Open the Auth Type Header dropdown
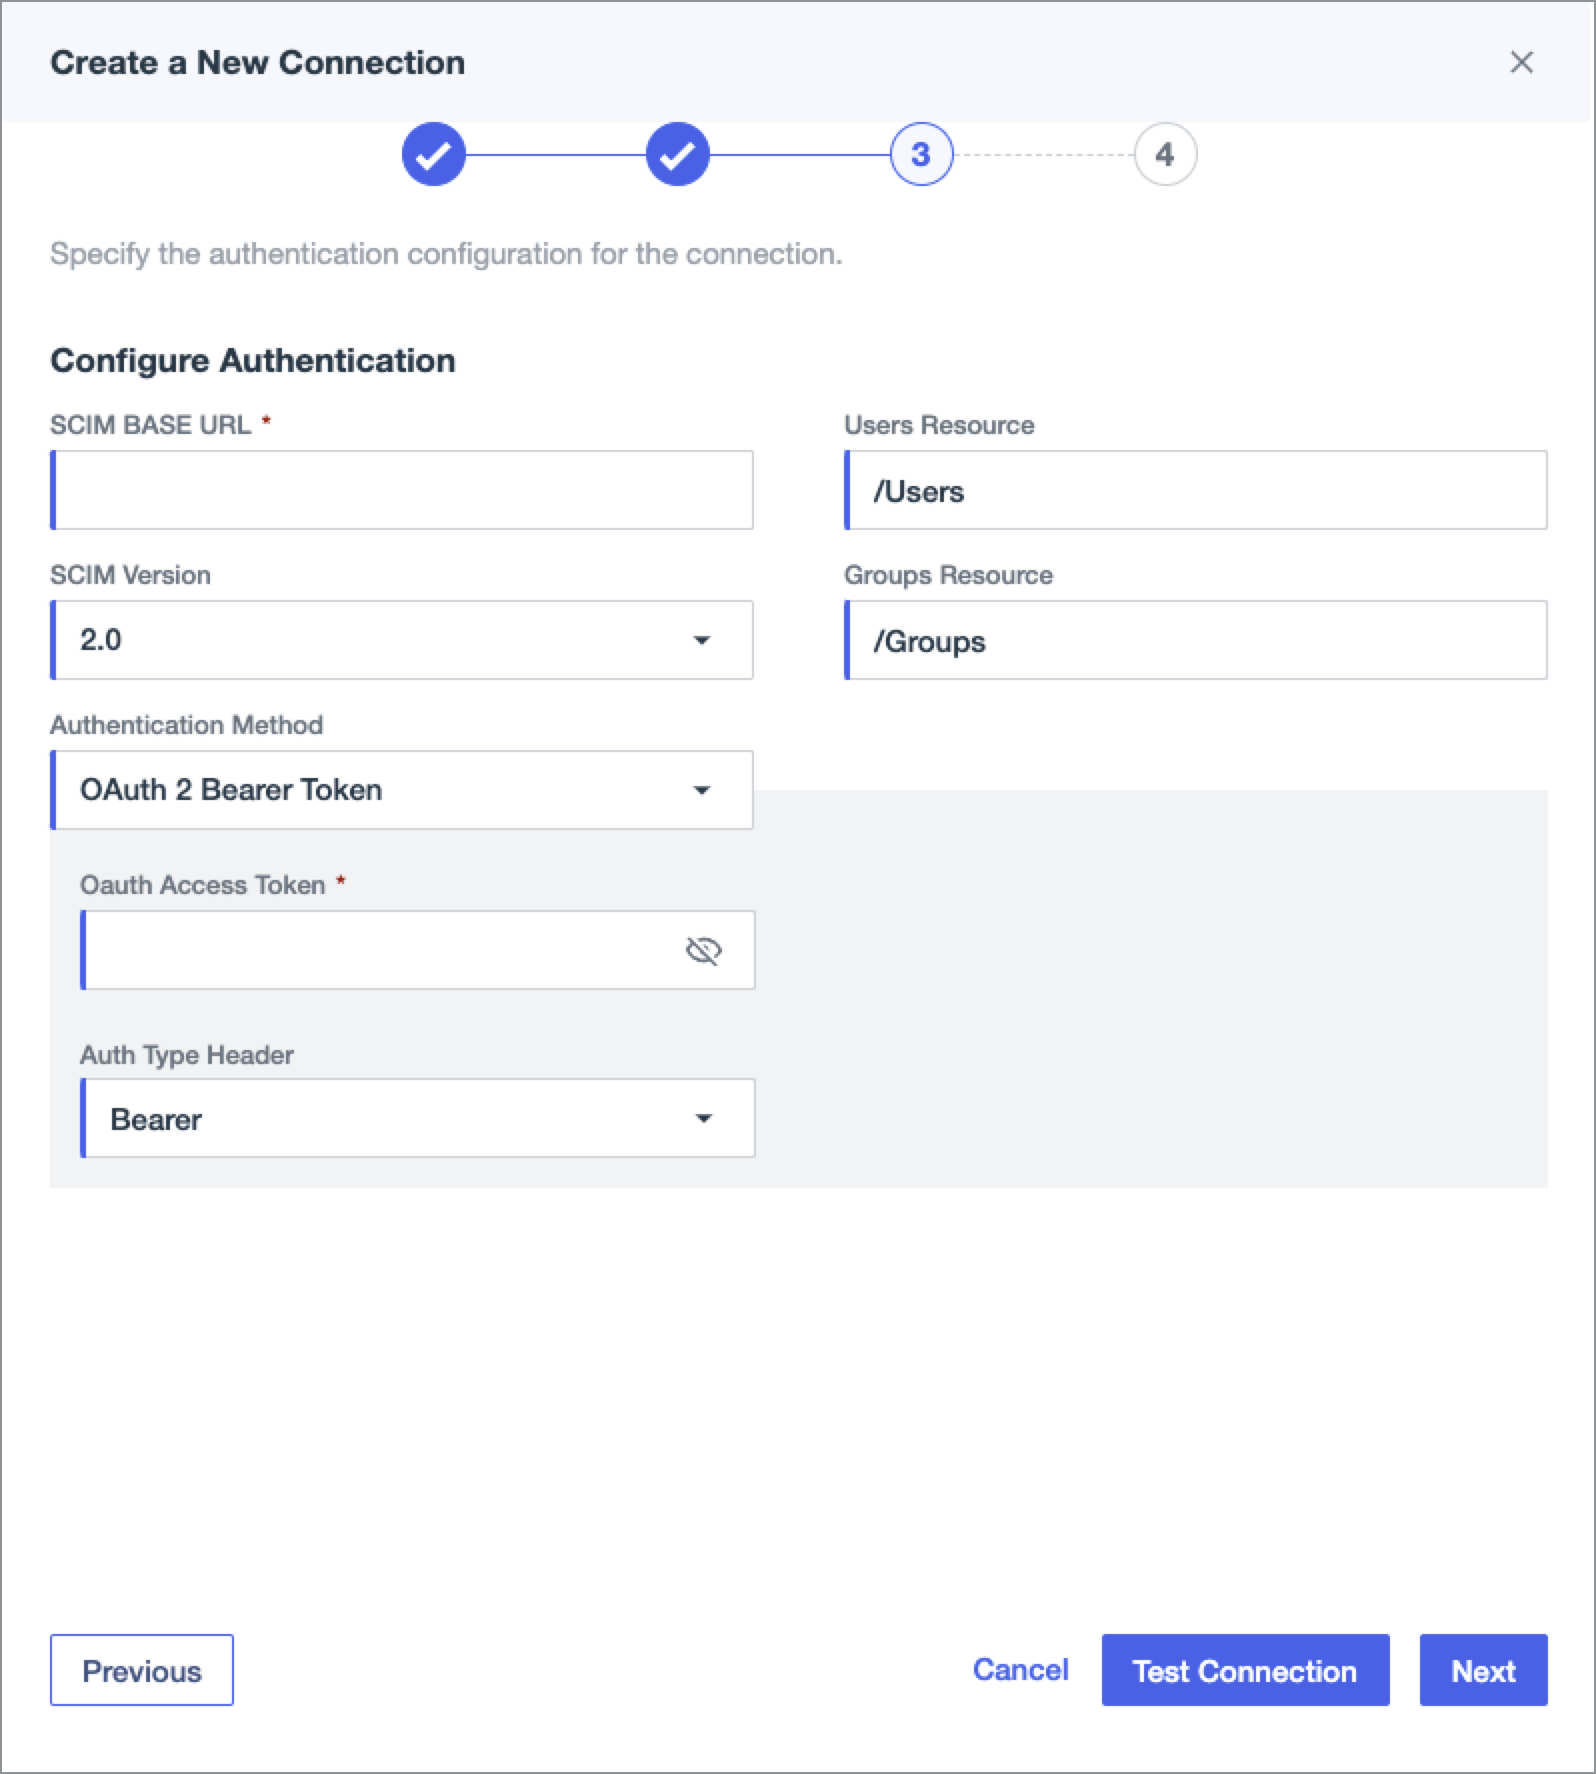This screenshot has height=1774, width=1596. (x=416, y=1118)
